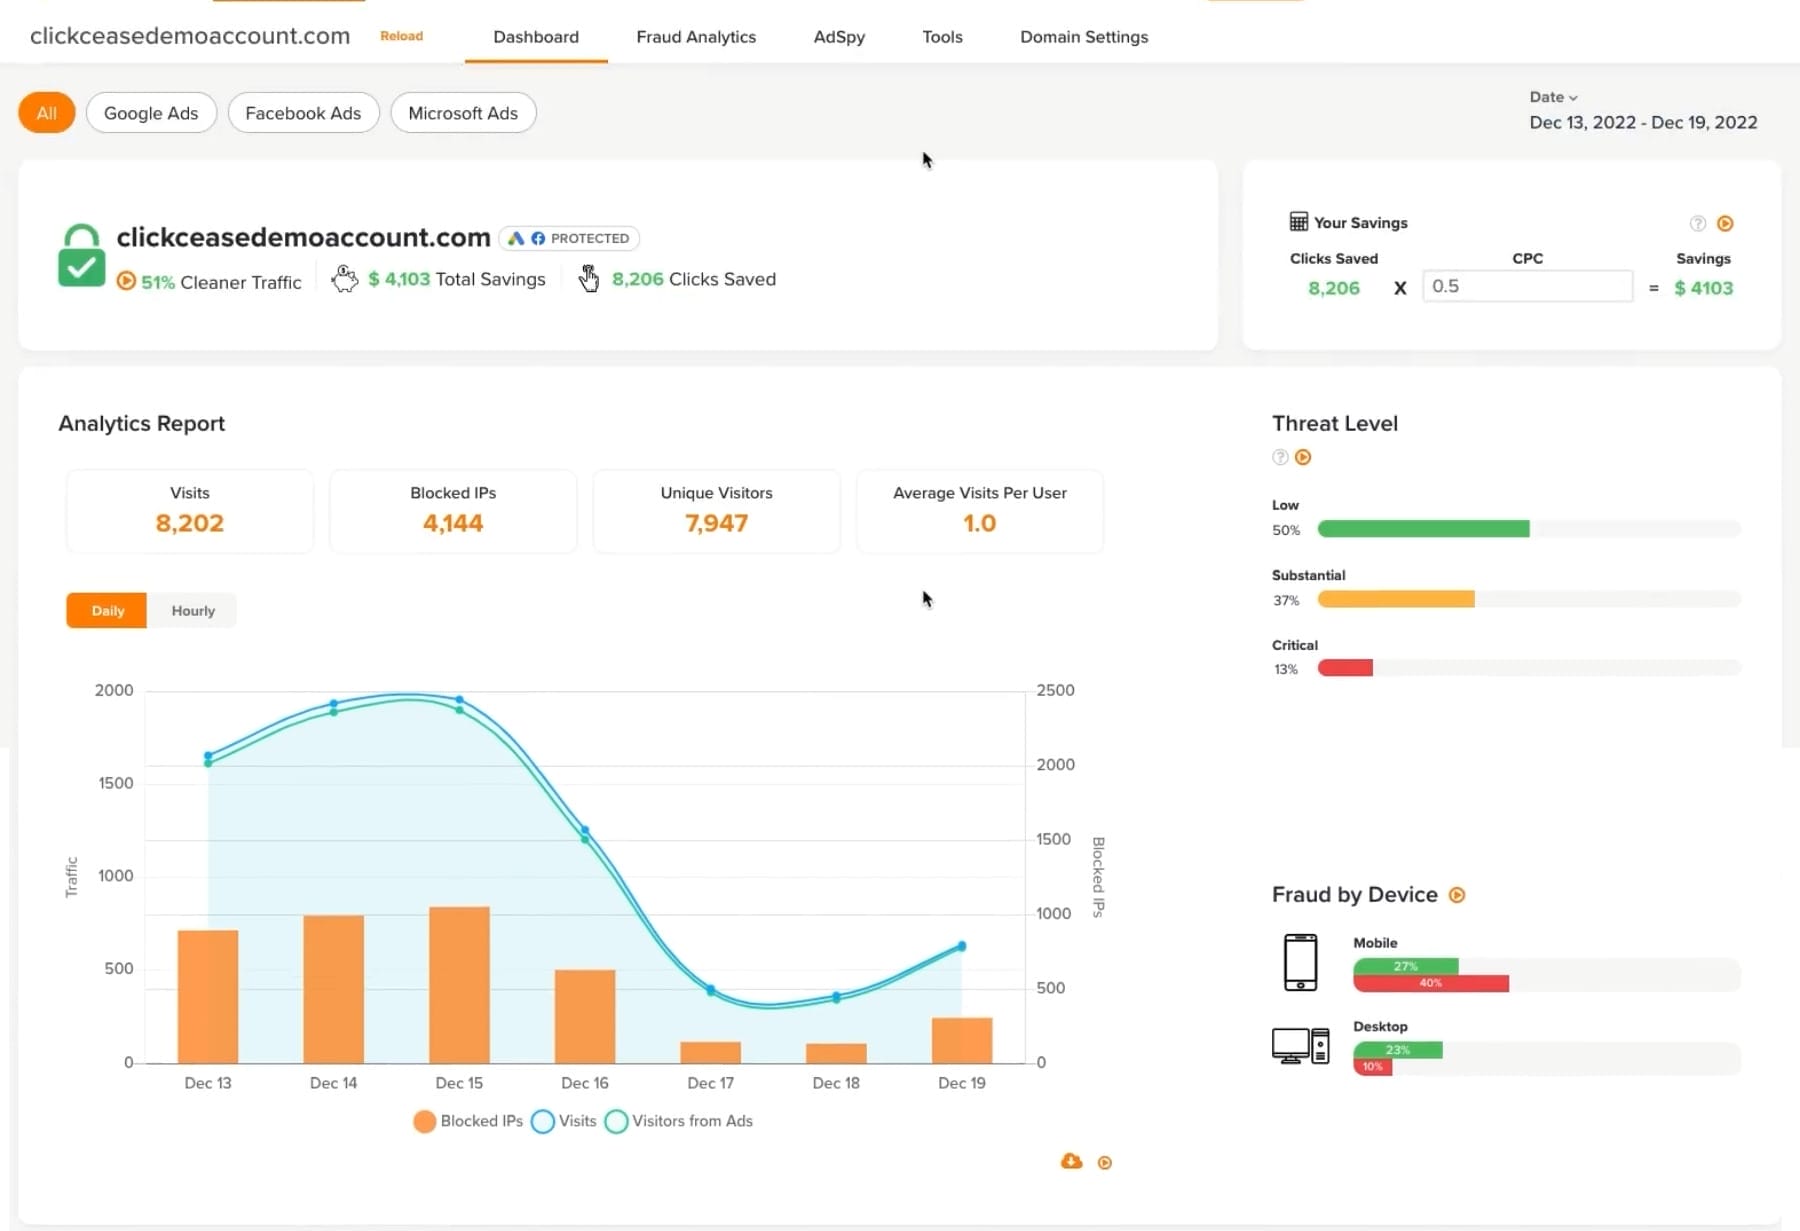Download the analytics chart via cloud icon

pyautogui.click(x=1070, y=1161)
